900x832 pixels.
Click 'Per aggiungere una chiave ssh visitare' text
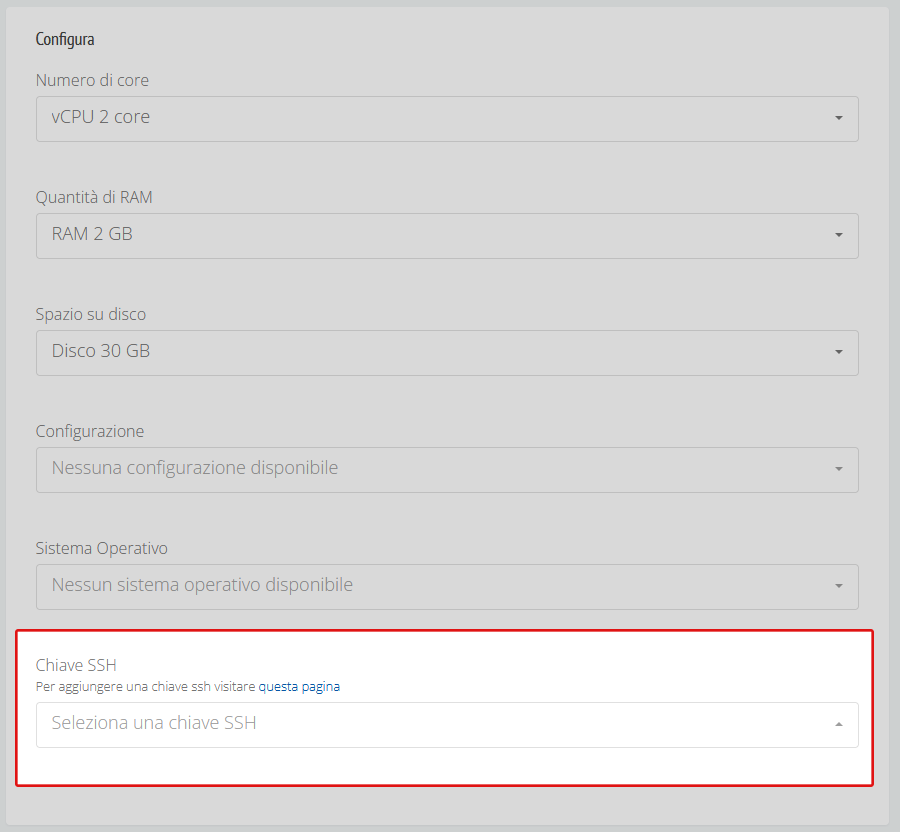point(145,686)
